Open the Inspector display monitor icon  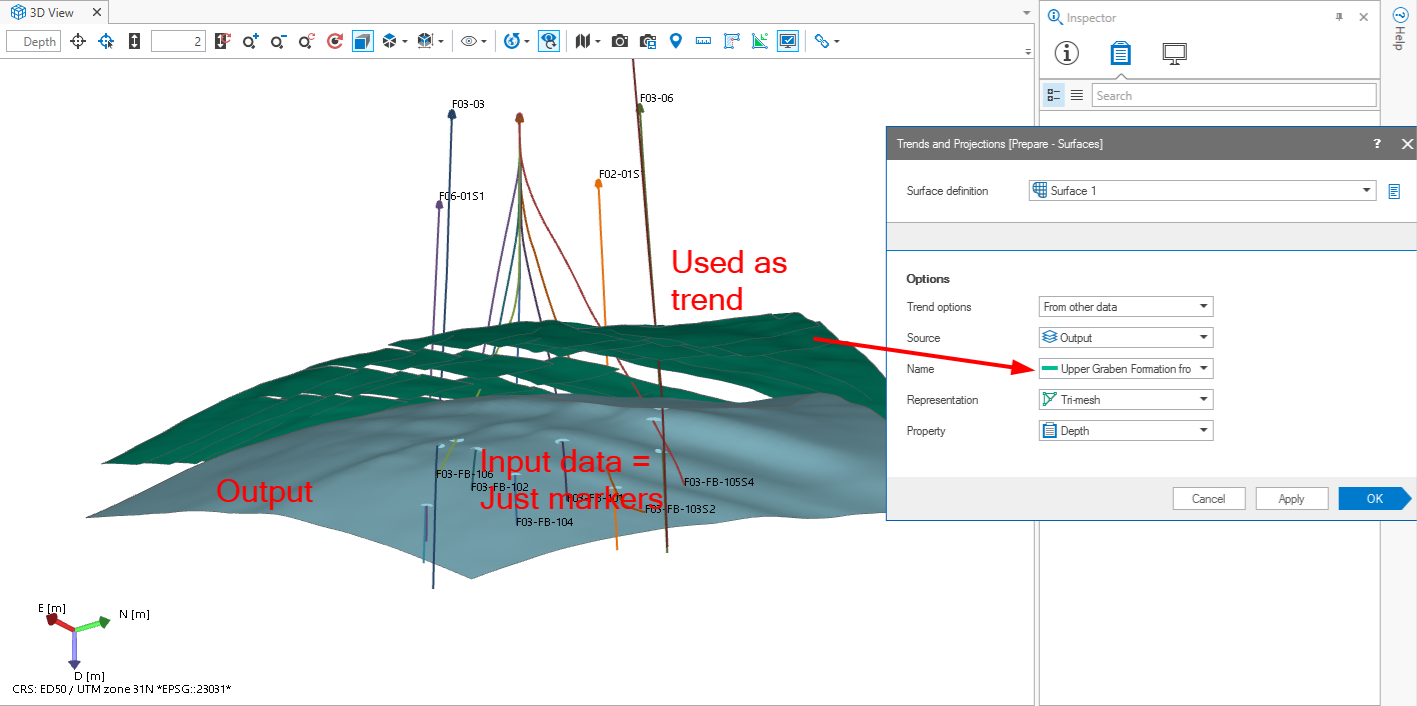pyautogui.click(x=1174, y=54)
